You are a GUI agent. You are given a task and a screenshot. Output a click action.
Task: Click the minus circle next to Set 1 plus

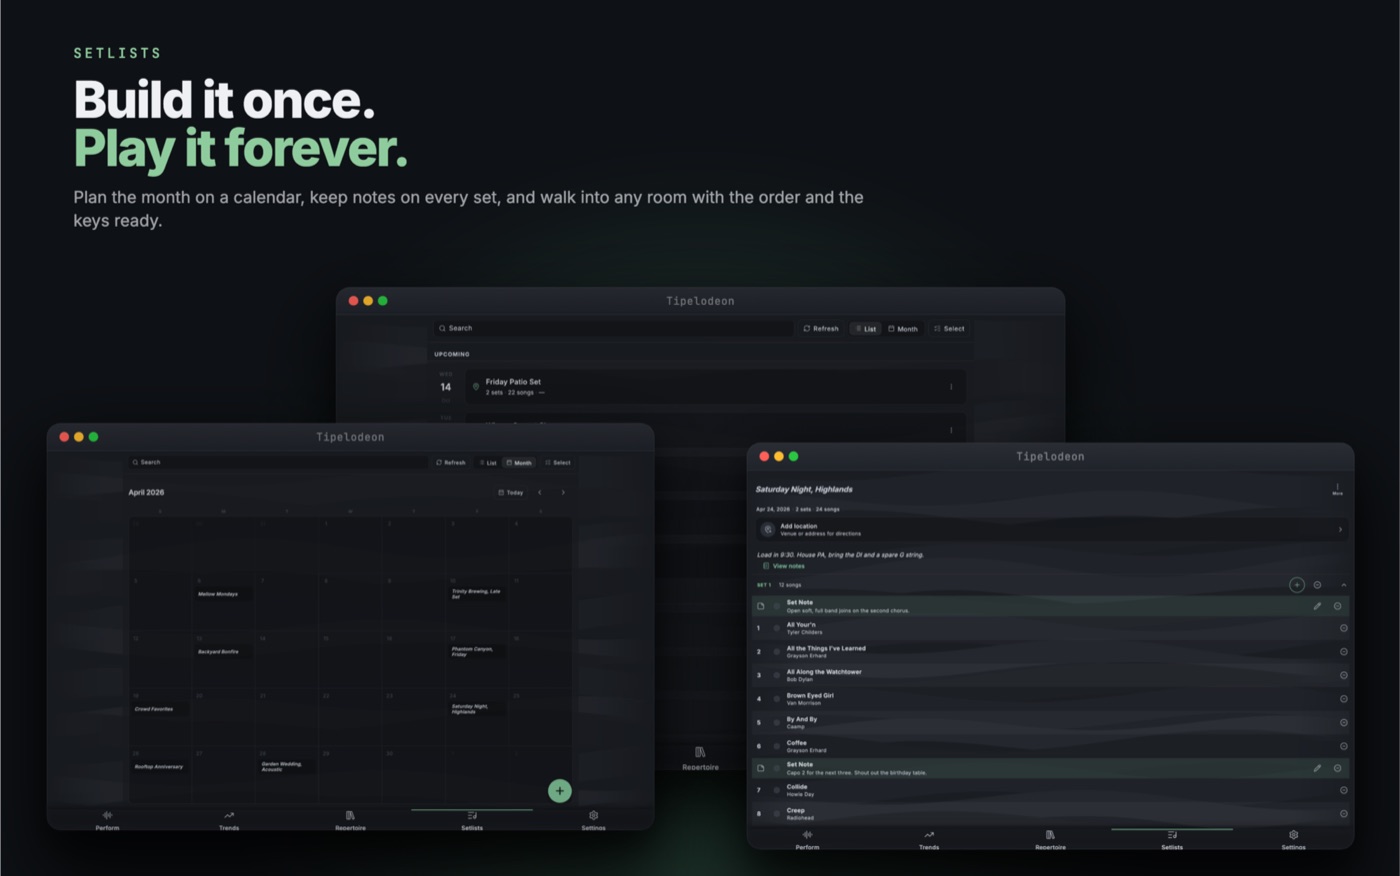[x=1317, y=585]
